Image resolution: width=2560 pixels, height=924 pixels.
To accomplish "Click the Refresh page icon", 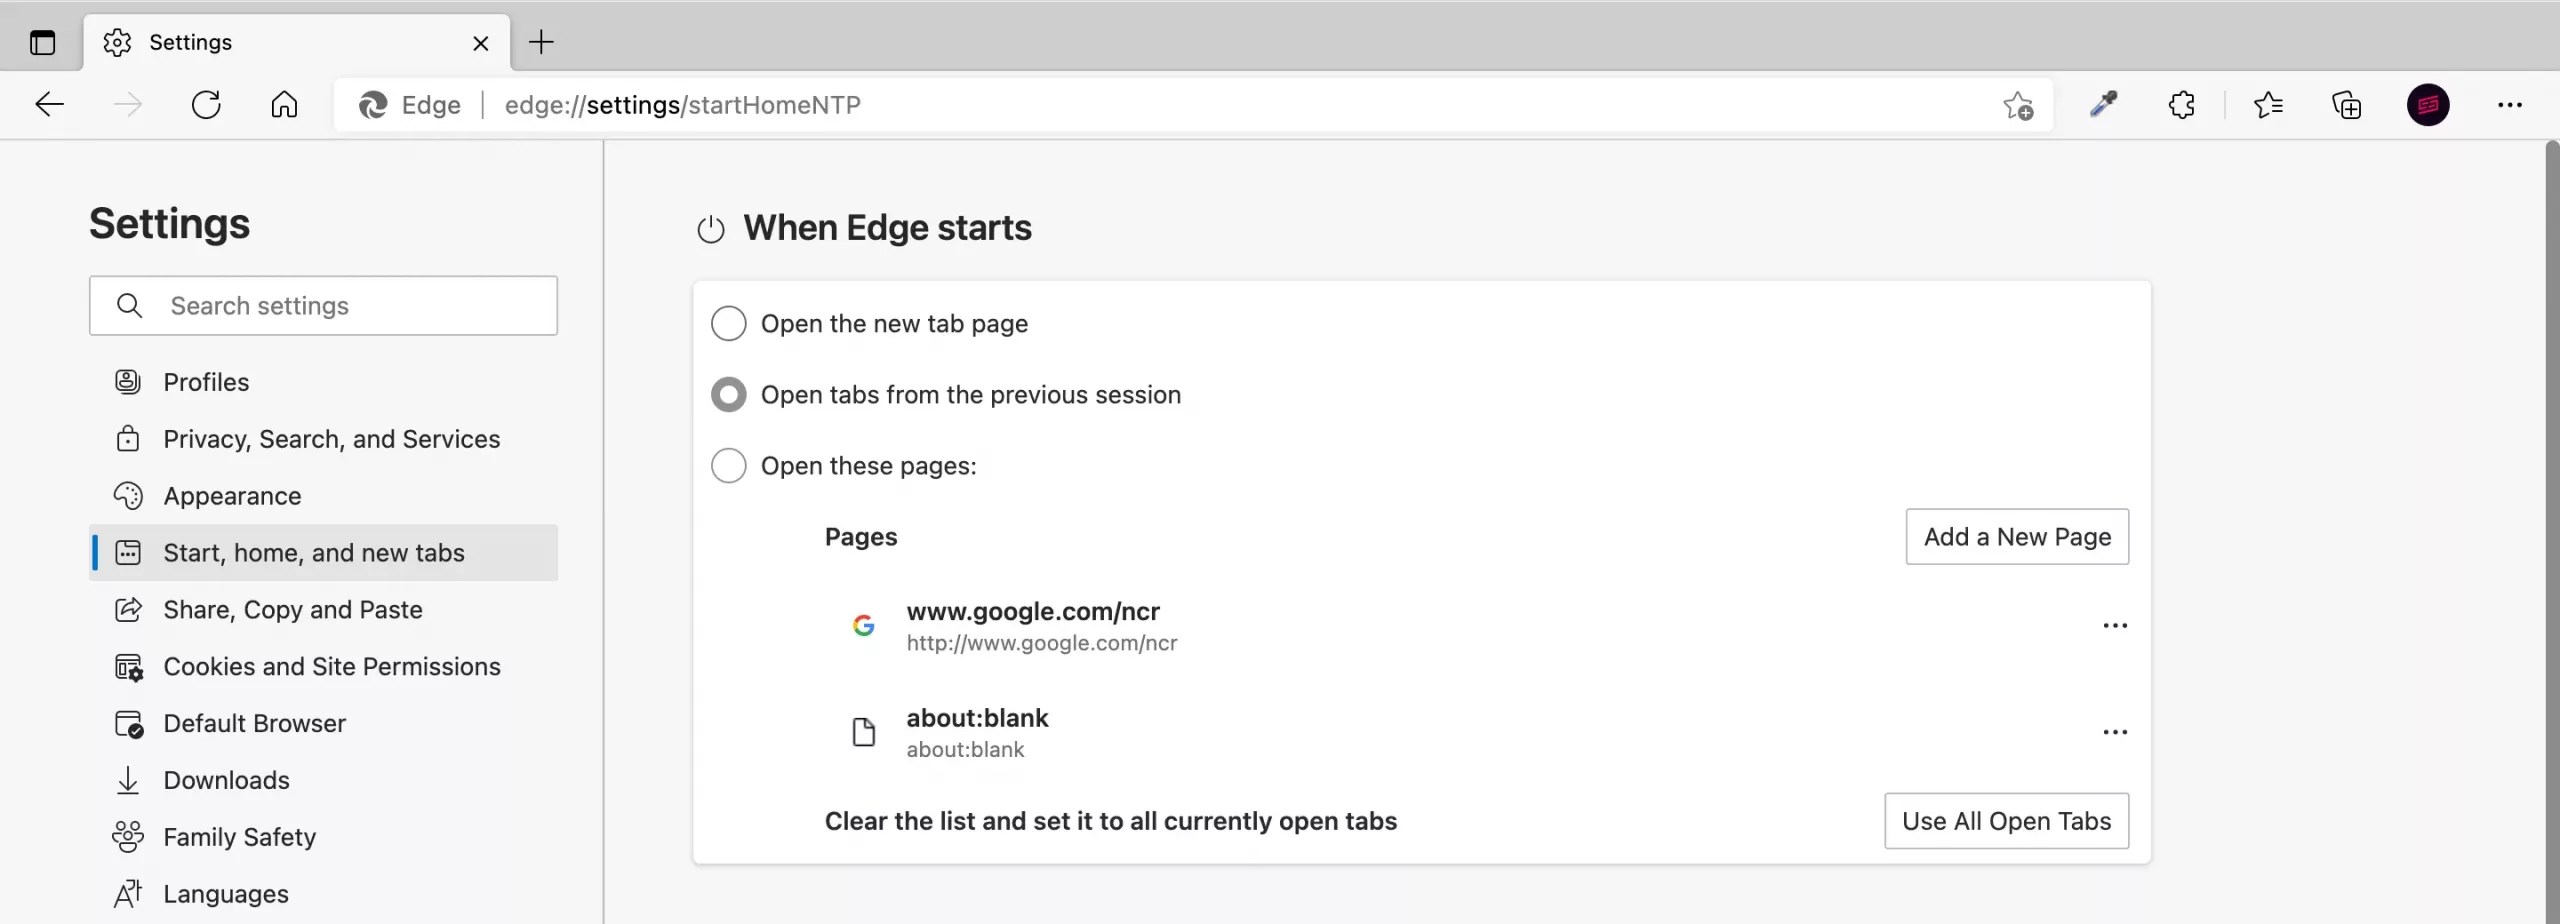I will pos(206,105).
